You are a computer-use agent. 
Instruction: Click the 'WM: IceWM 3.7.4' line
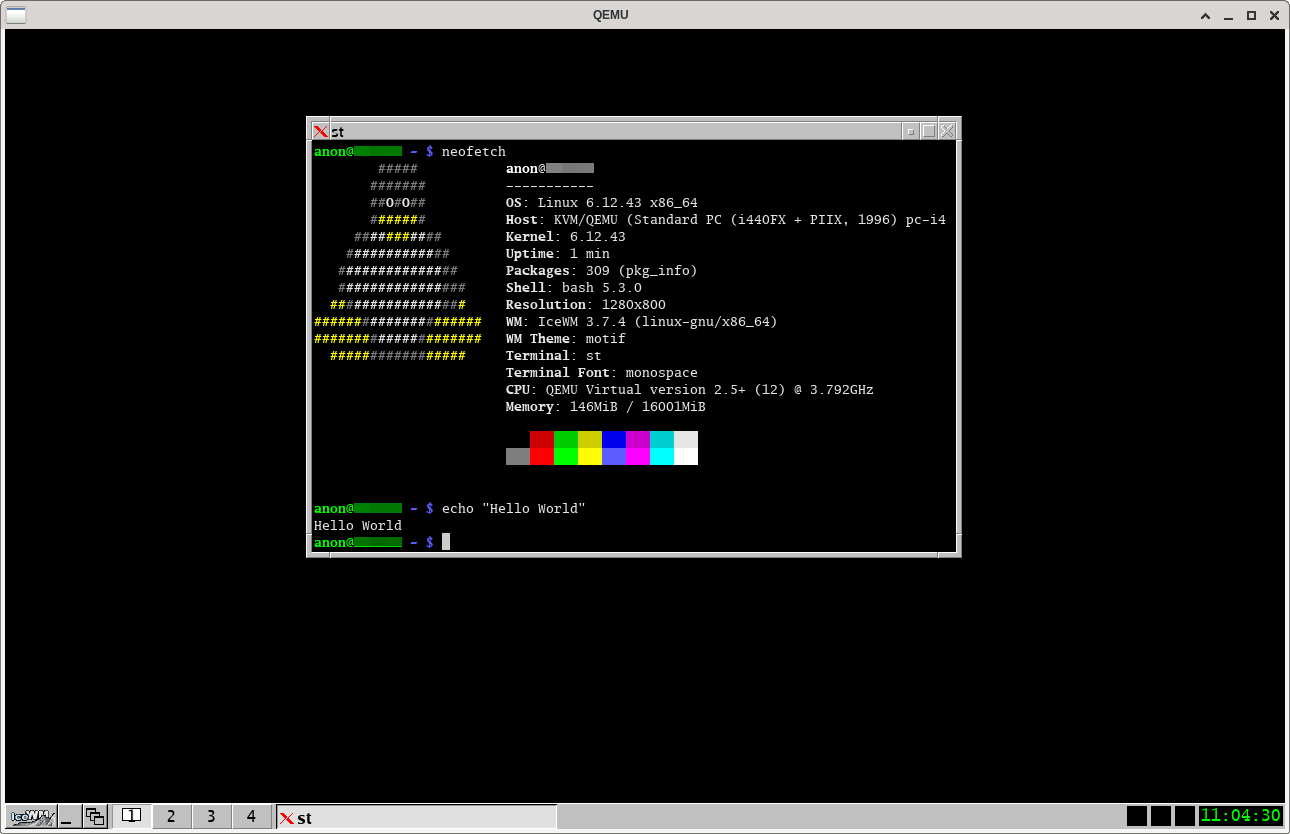(x=642, y=322)
